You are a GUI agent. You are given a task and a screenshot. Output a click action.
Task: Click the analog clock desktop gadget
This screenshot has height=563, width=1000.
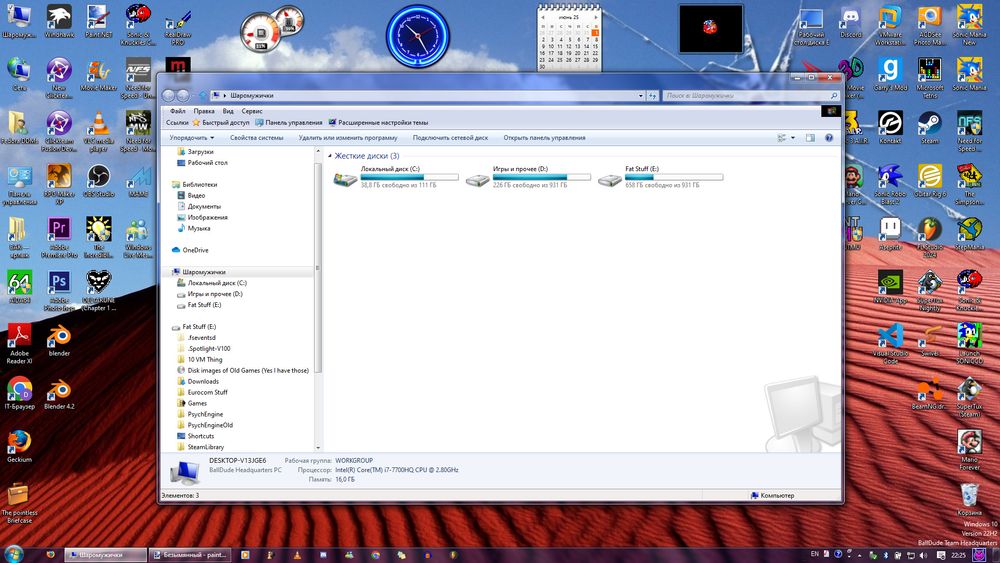418,36
